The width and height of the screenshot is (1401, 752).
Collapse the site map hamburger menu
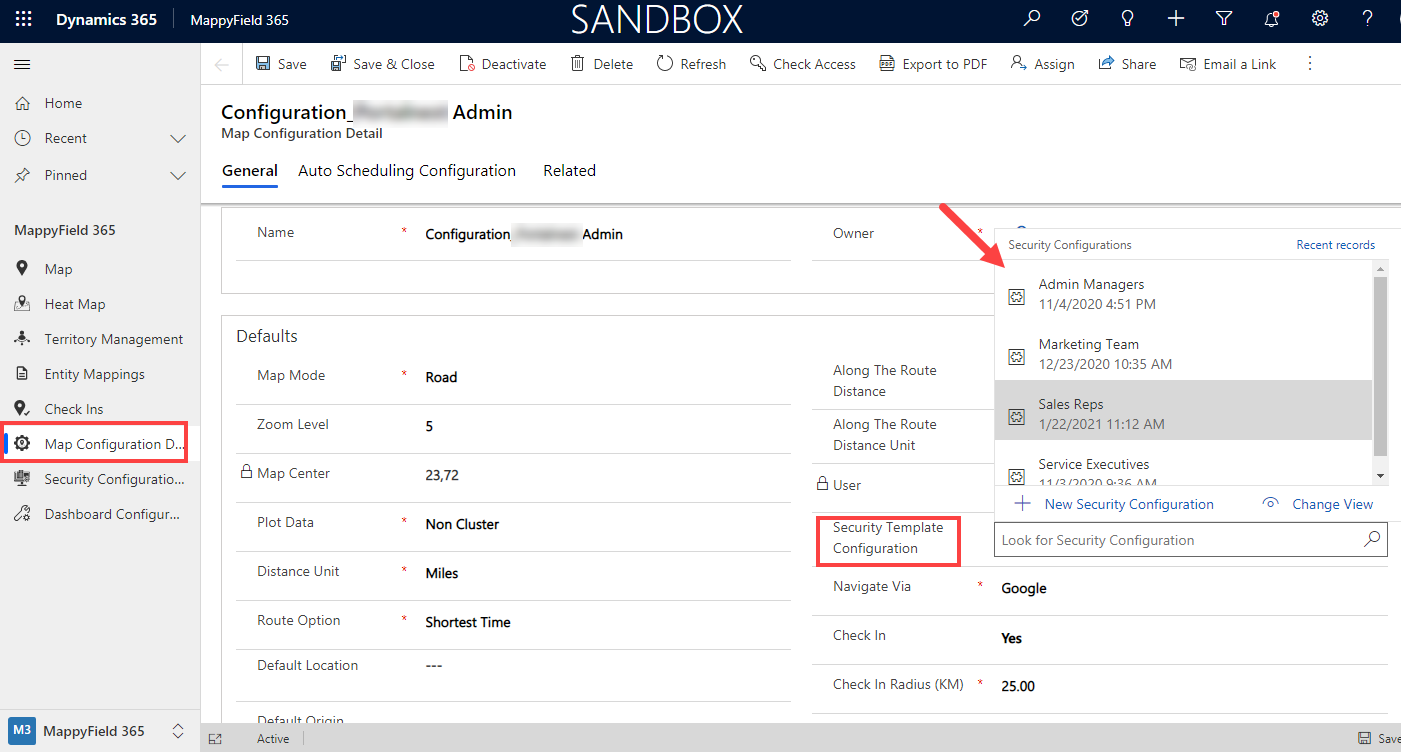pyautogui.click(x=22, y=64)
